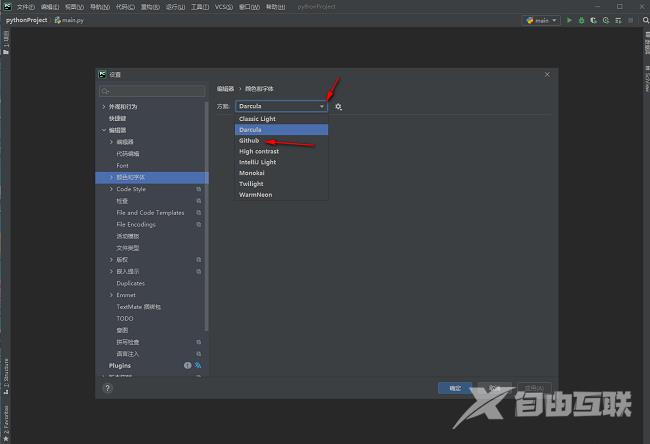Click the help question mark icon

[x=108, y=388]
